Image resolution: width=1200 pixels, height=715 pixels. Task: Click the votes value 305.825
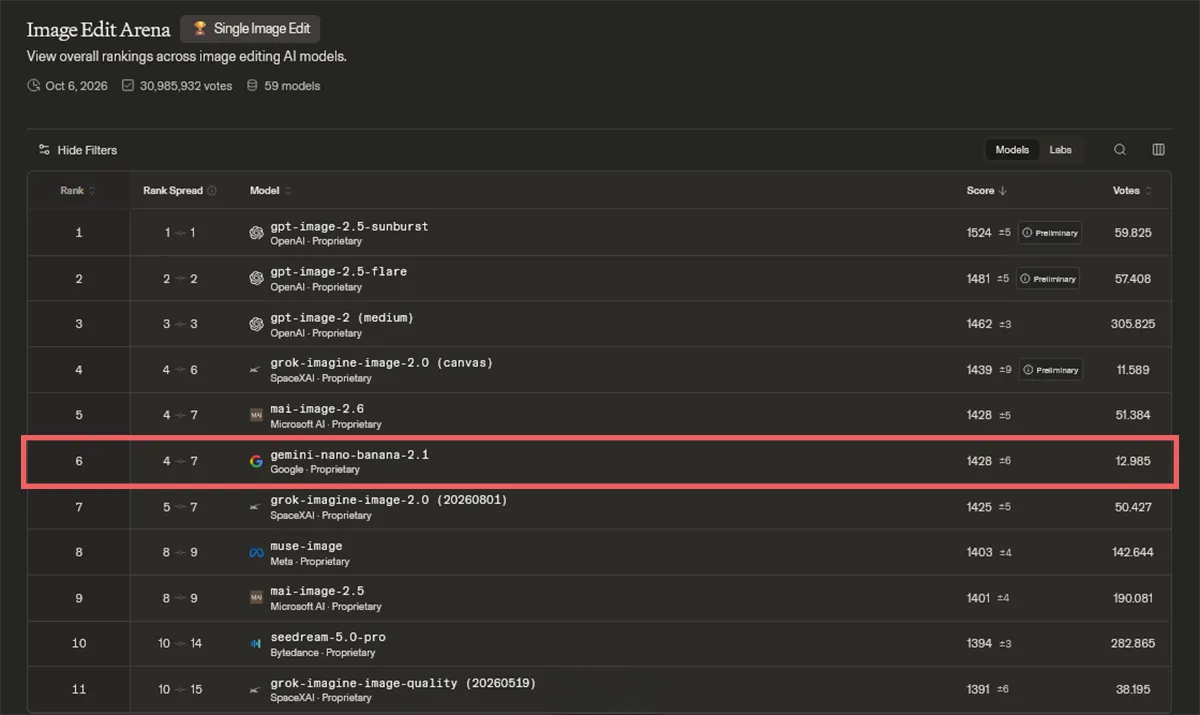pyautogui.click(x=1133, y=324)
